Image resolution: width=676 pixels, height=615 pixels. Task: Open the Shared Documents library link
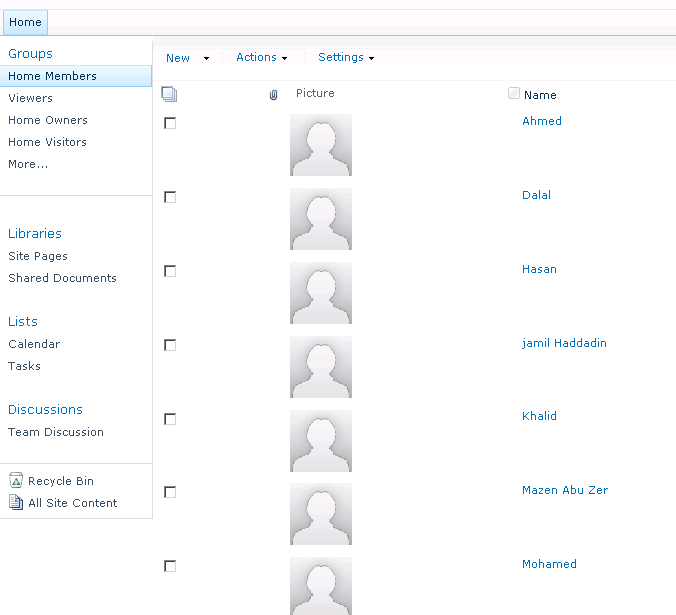[62, 278]
